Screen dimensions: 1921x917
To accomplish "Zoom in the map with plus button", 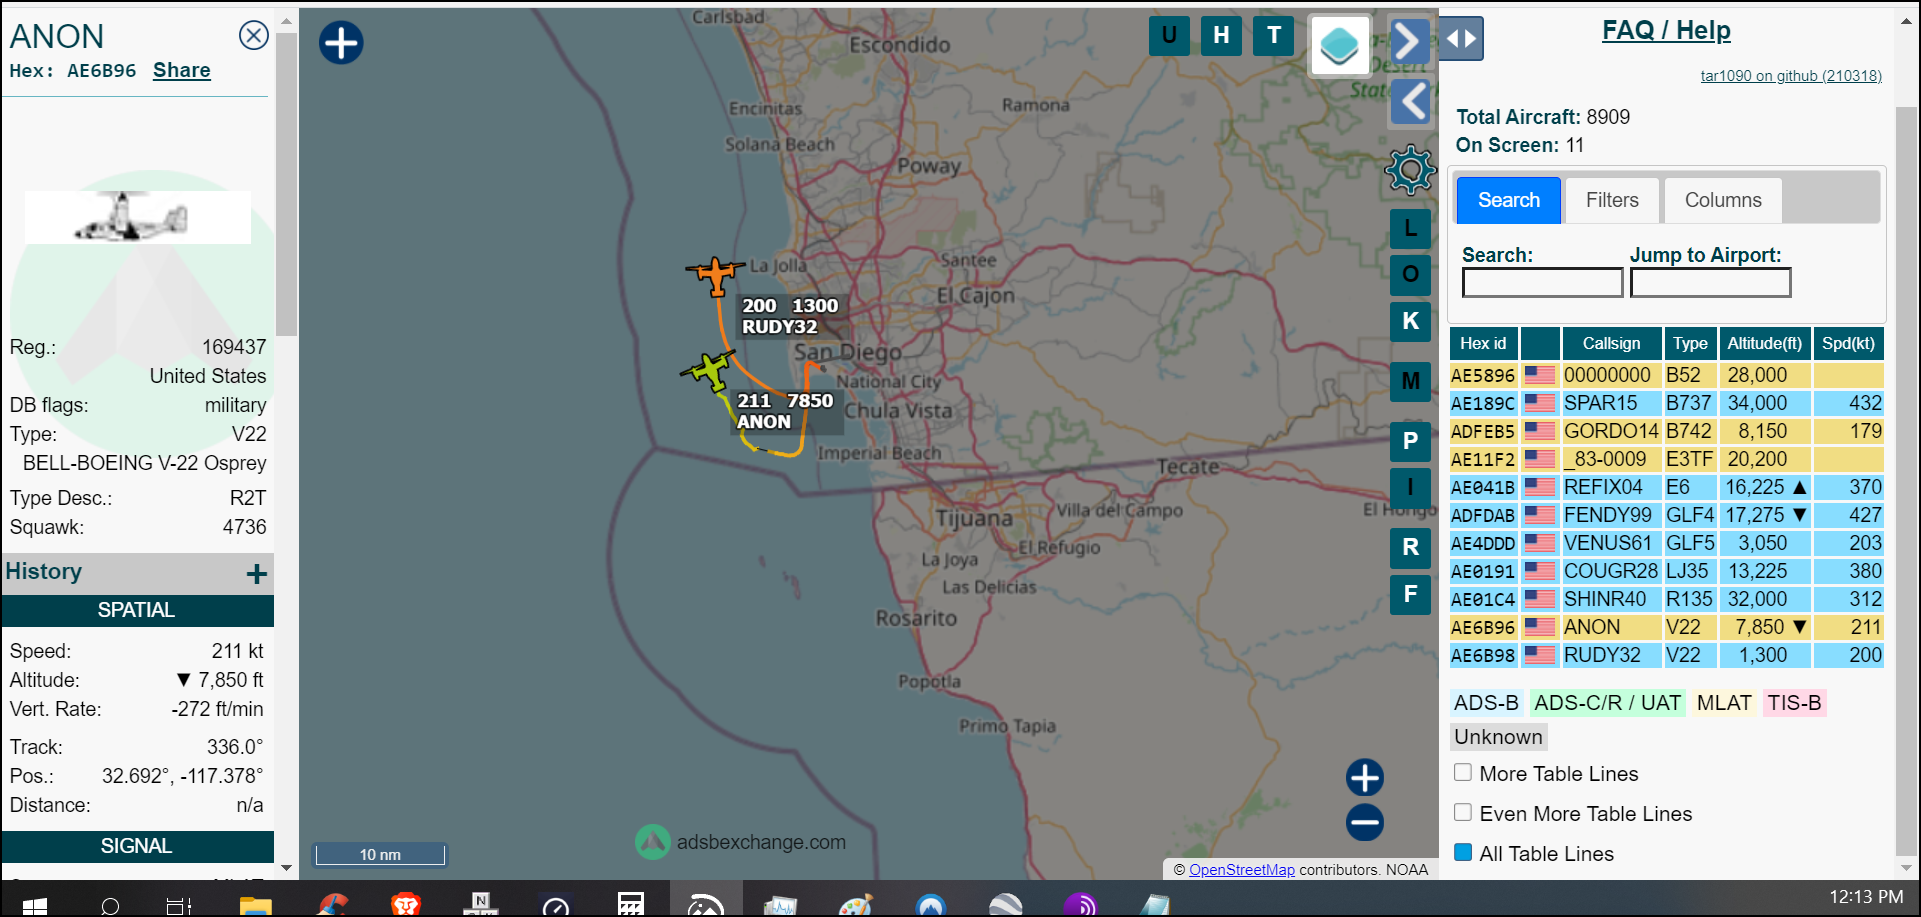I will pyautogui.click(x=1365, y=777).
